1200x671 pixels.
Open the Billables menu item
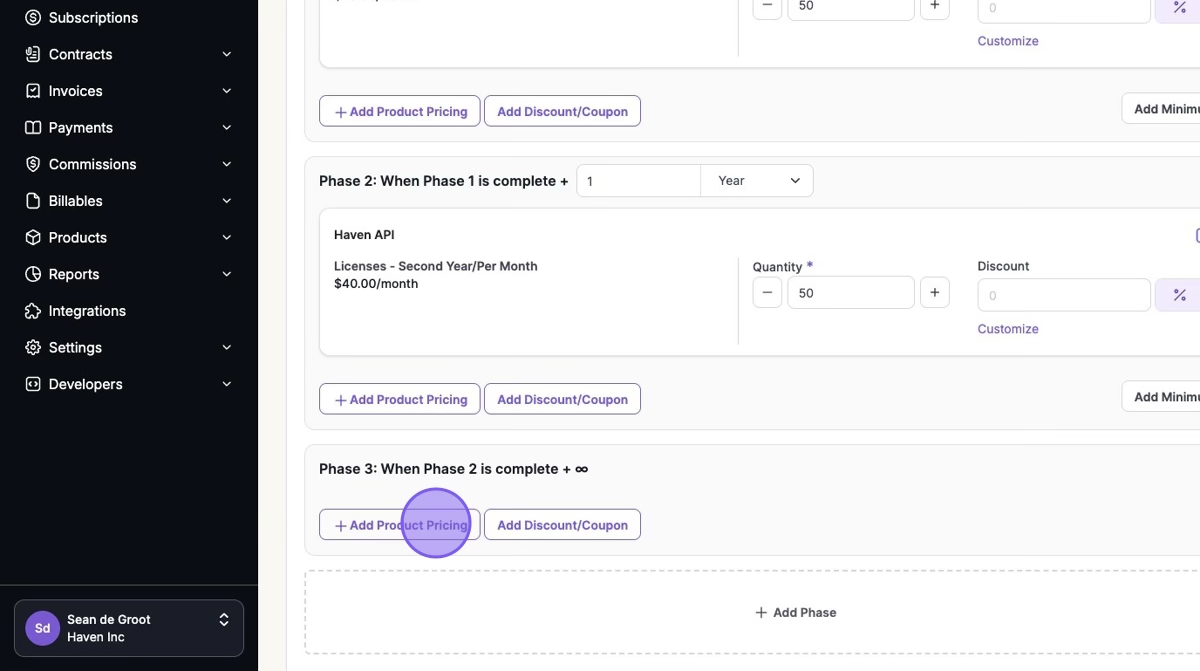click(76, 201)
